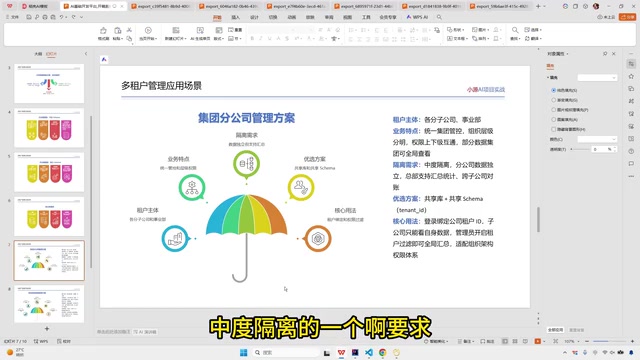Switch to slide sorter grid view icon

tap(515, 341)
